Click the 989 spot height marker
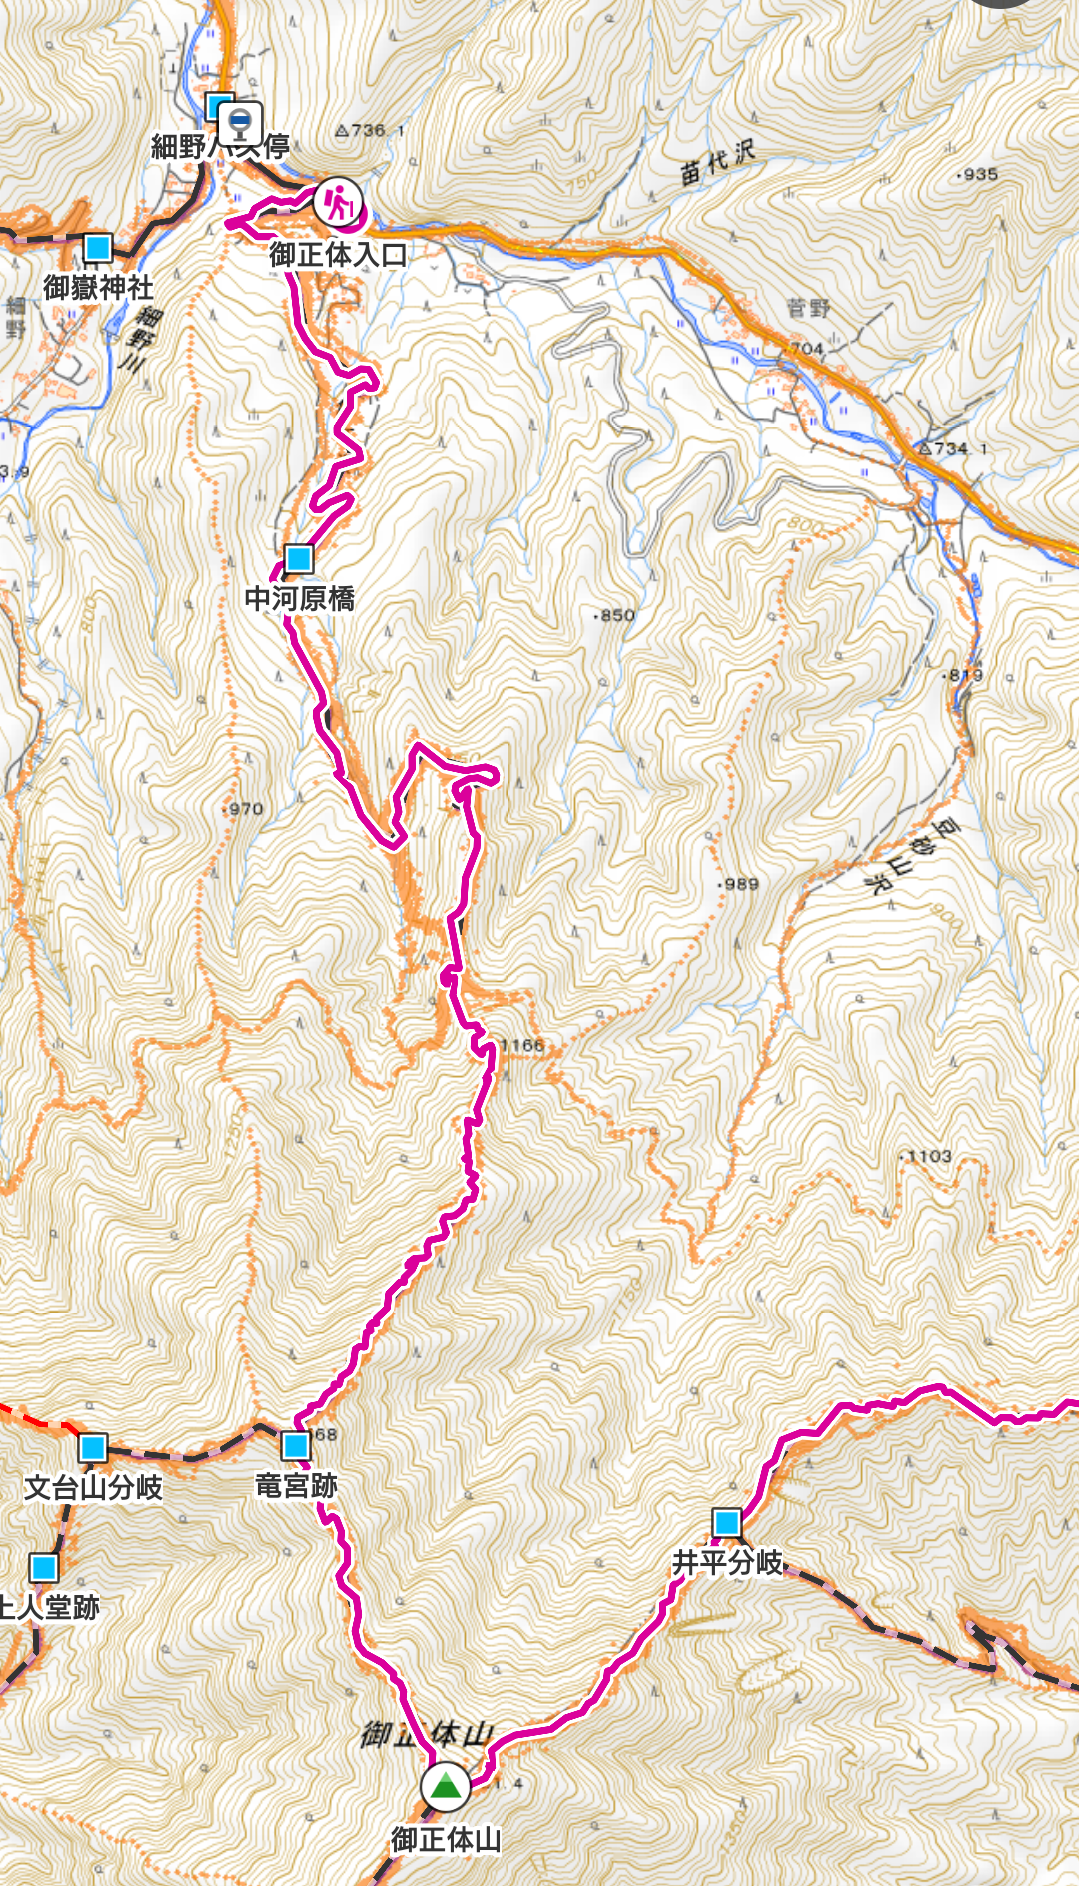The image size is (1079, 1886). 739,884
